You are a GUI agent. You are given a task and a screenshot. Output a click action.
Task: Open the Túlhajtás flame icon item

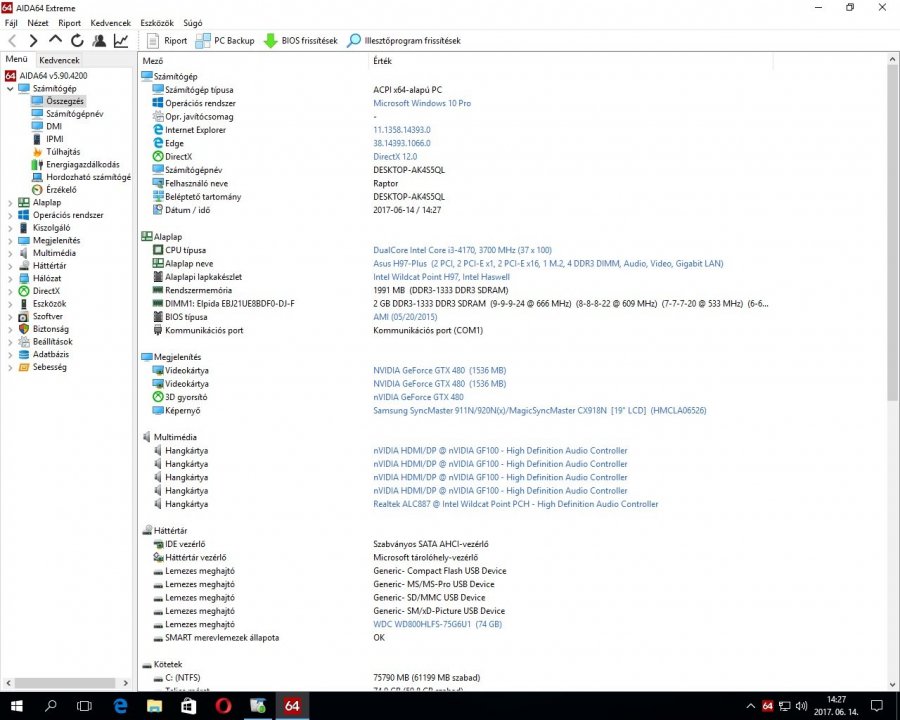(x=37, y=152)
